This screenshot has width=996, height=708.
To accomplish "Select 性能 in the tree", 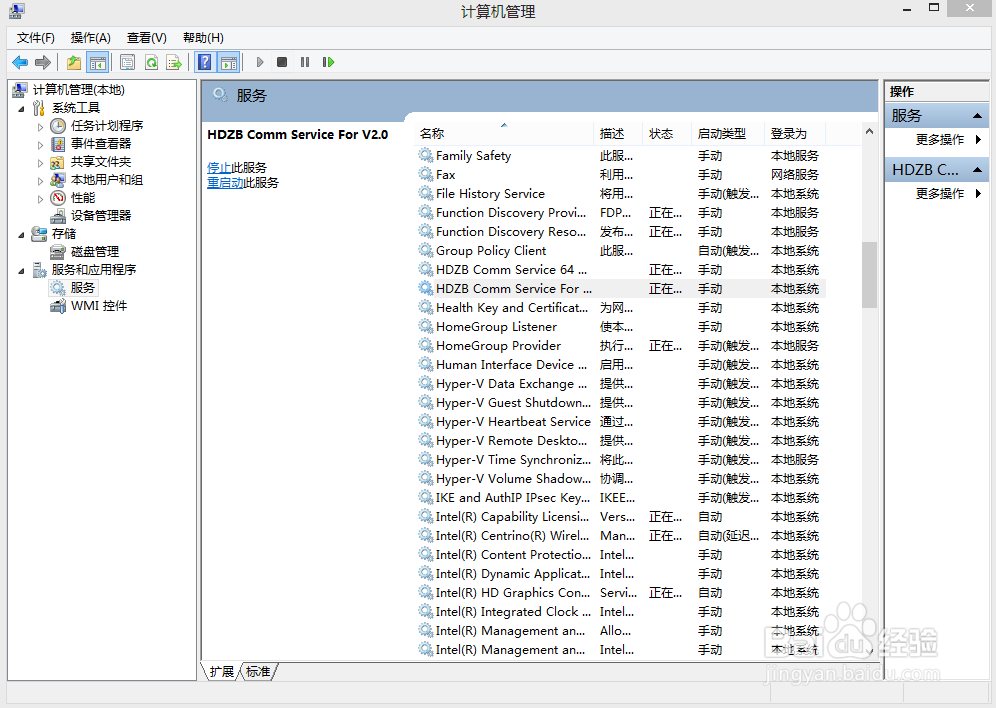I will [x=83, y=197].
